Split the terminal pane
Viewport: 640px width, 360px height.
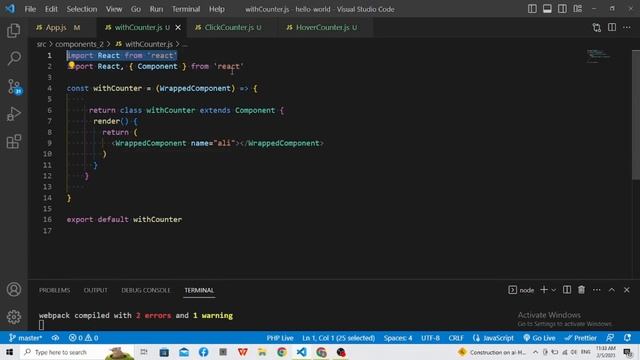(x=567, y=290)
